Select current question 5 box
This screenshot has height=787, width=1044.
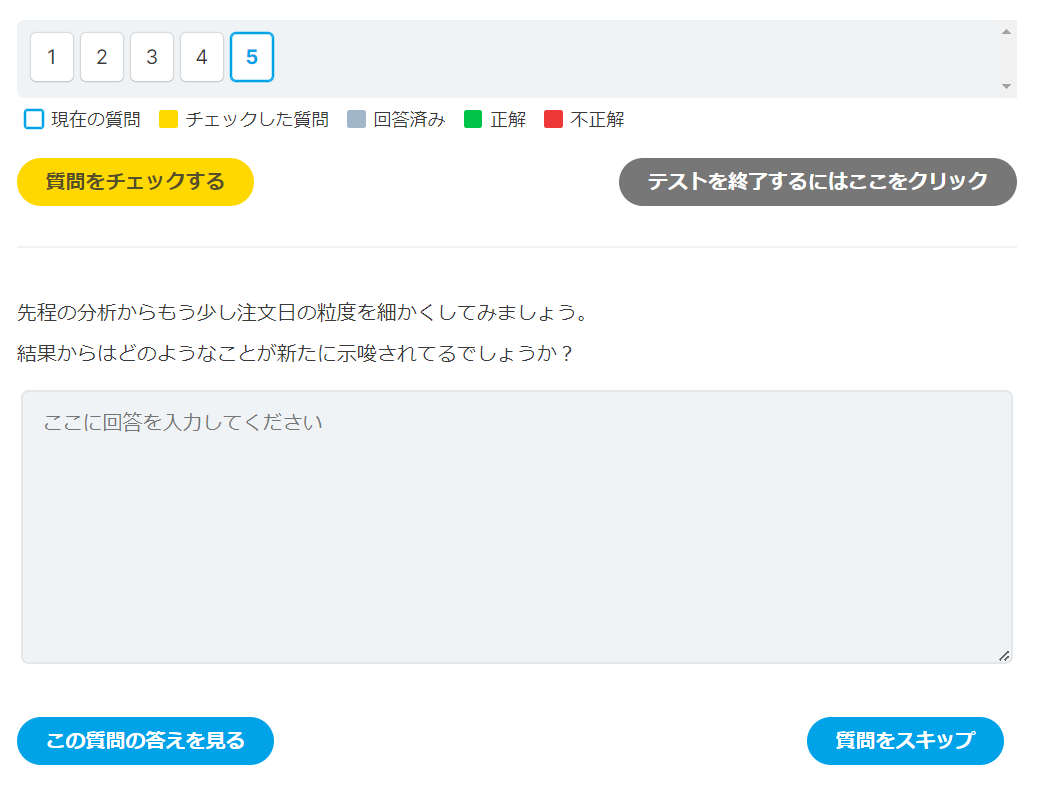pos(252,57)
